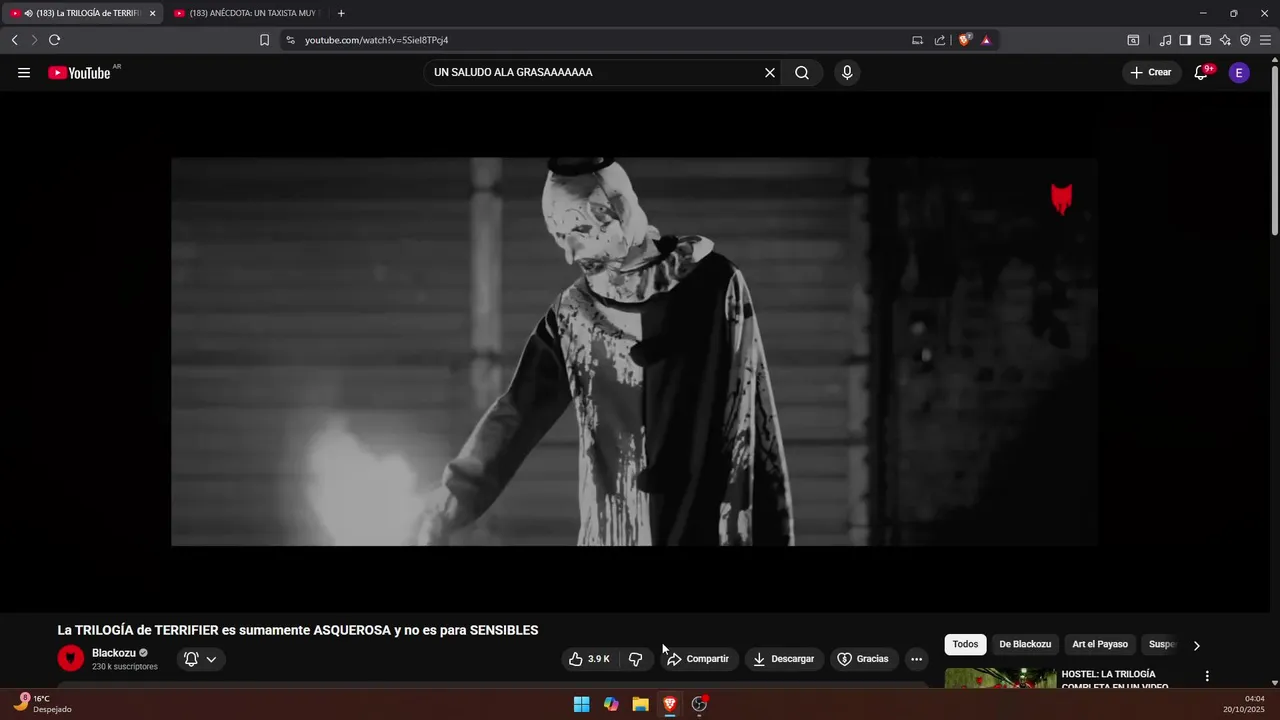
Task: Click the video title text
Action: point(298,630)
